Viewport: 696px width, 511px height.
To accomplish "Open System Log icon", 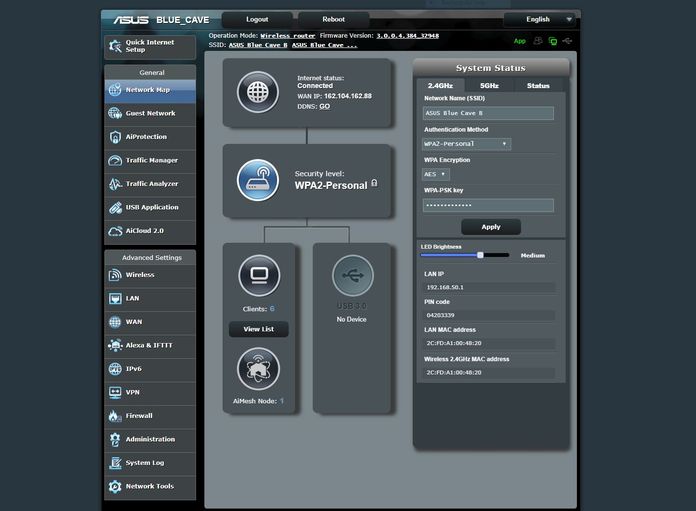I will tap(115, 463).
